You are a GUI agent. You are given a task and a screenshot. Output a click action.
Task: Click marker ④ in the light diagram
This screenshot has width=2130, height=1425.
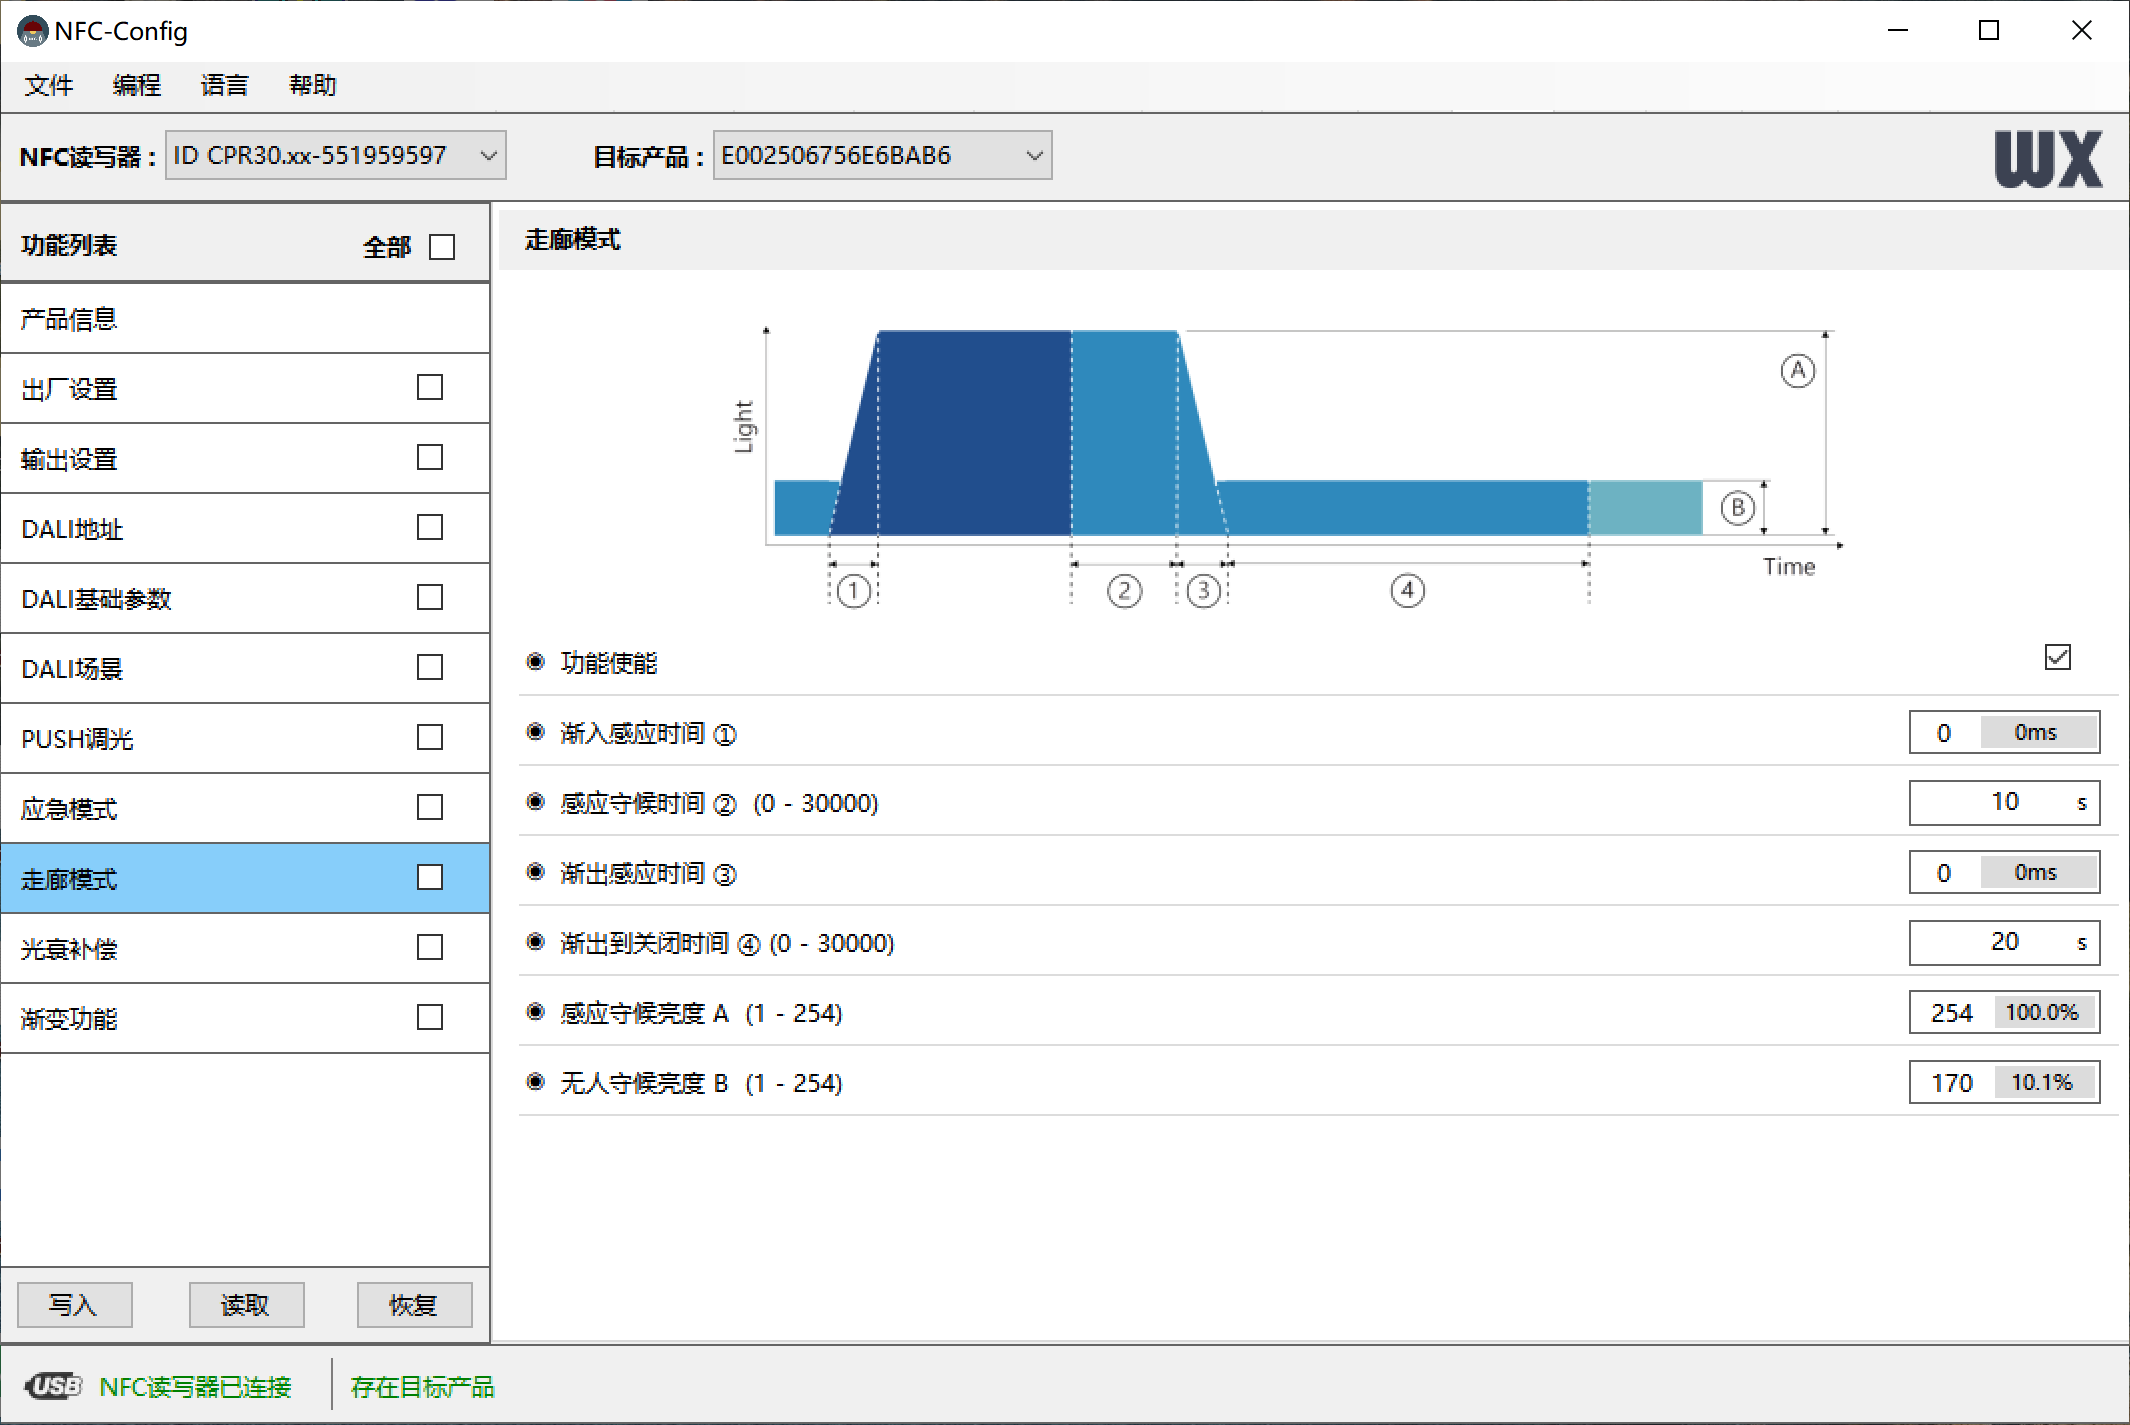[1408, 590]
